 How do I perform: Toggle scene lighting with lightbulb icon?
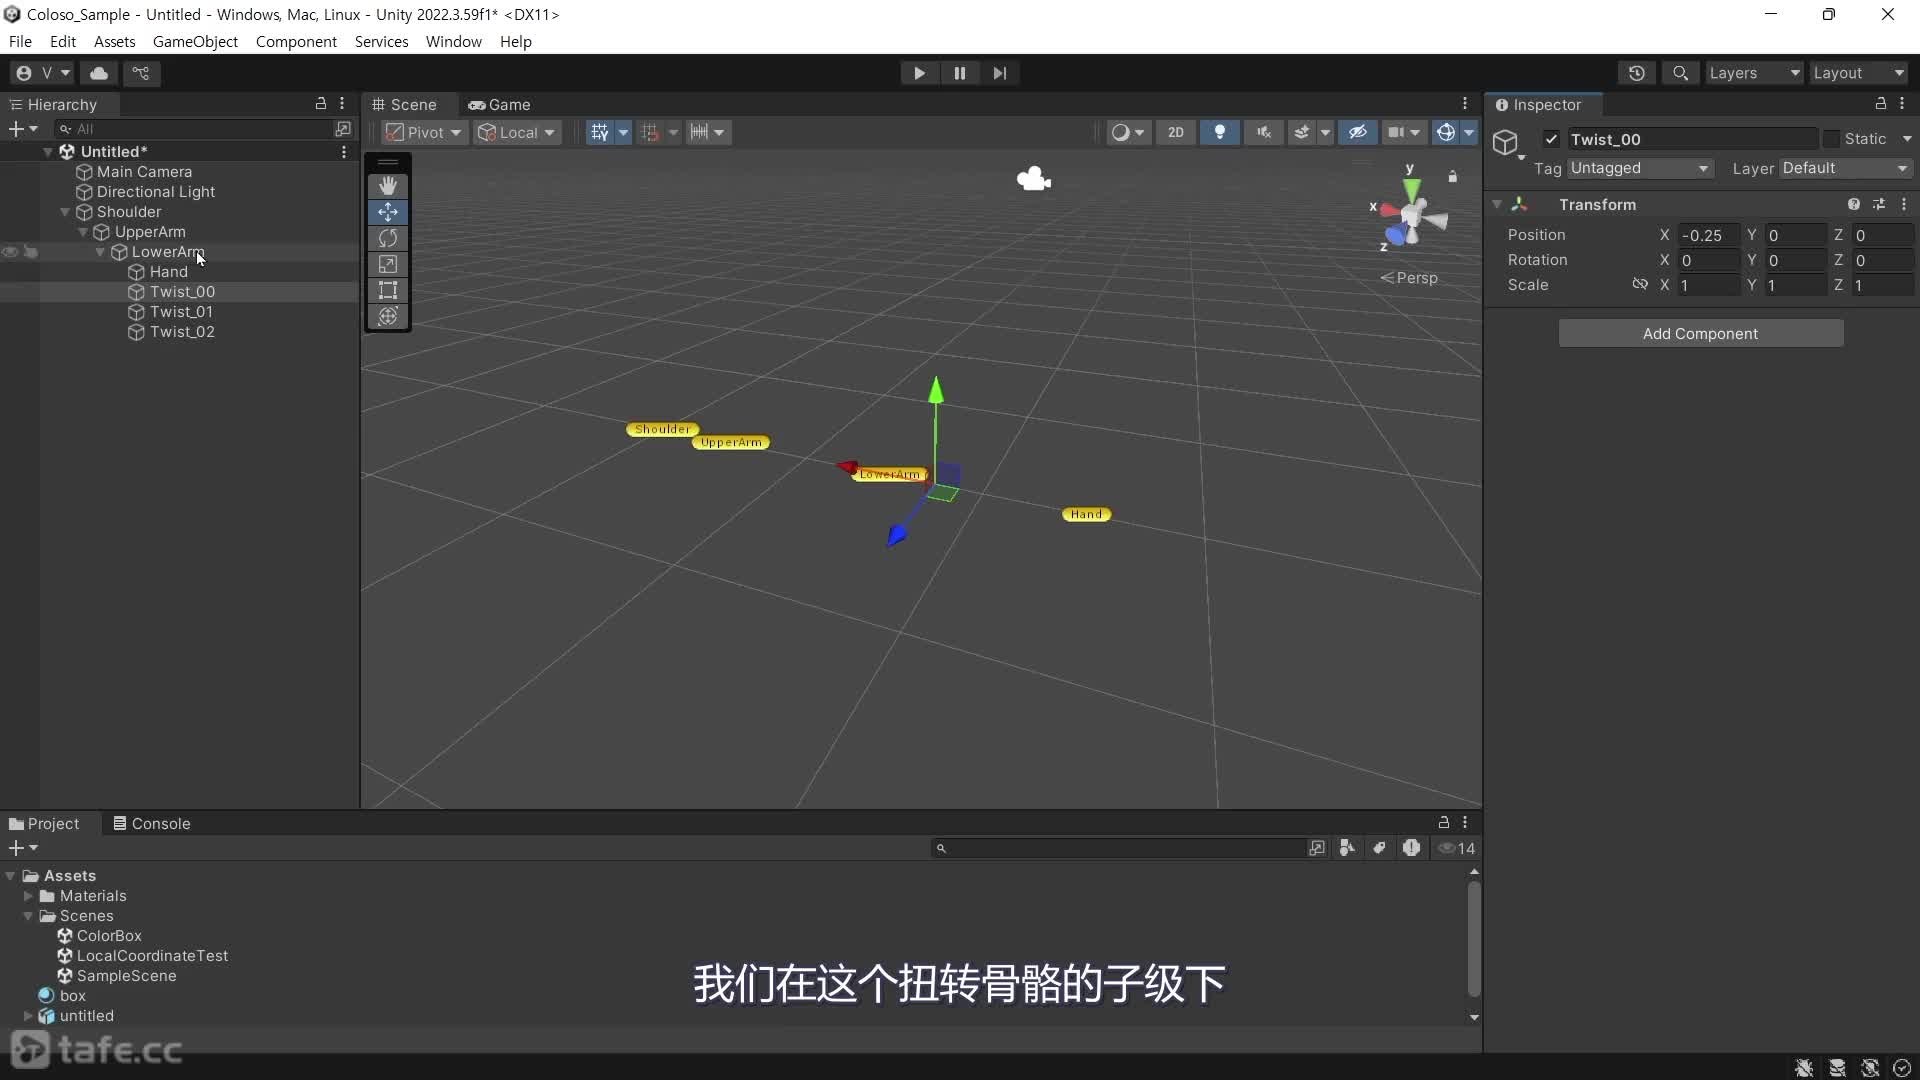[1219, 132]
